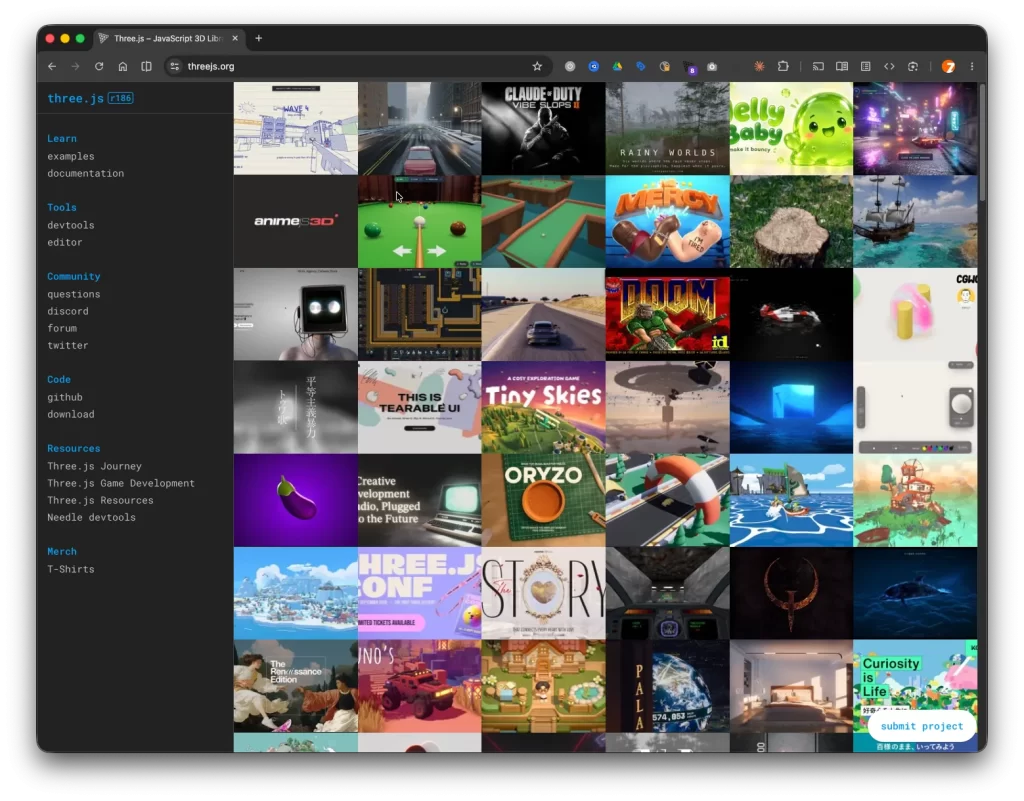The width and height of the screenshot is (1024, 801).
Task: Open the documentation link
Action: 86,173
